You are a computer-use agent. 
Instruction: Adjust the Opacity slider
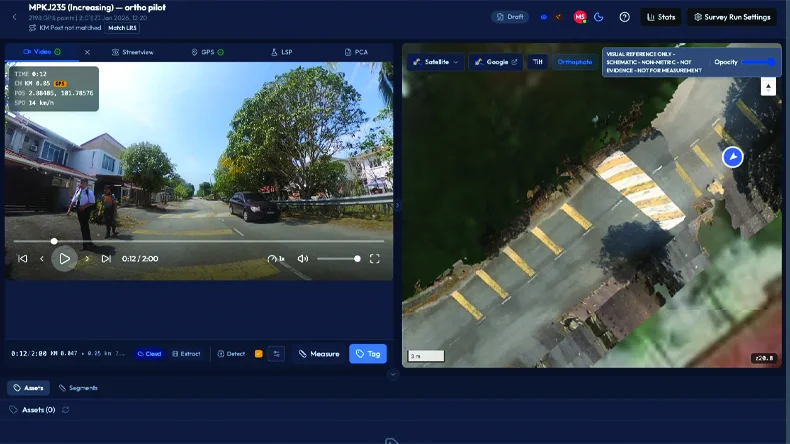[x=759, y=62]
